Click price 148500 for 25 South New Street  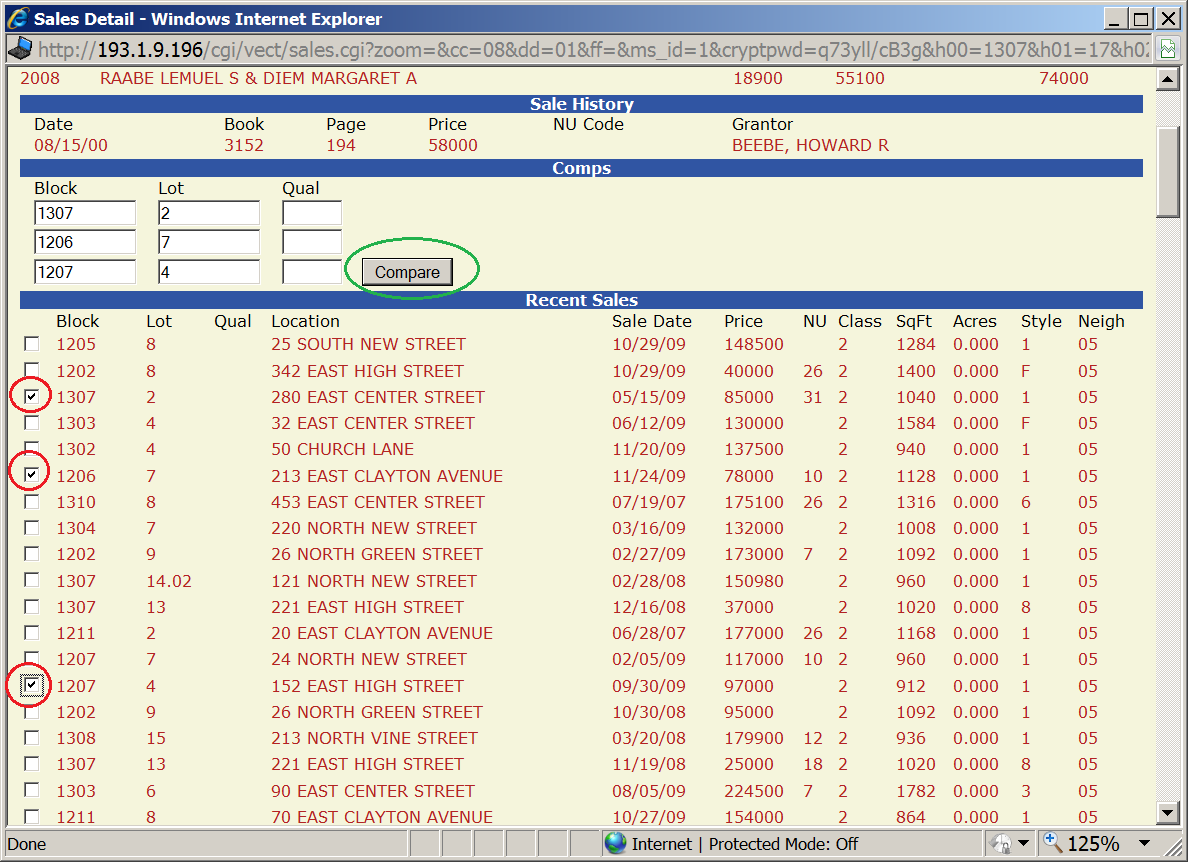tap(754, 344)
